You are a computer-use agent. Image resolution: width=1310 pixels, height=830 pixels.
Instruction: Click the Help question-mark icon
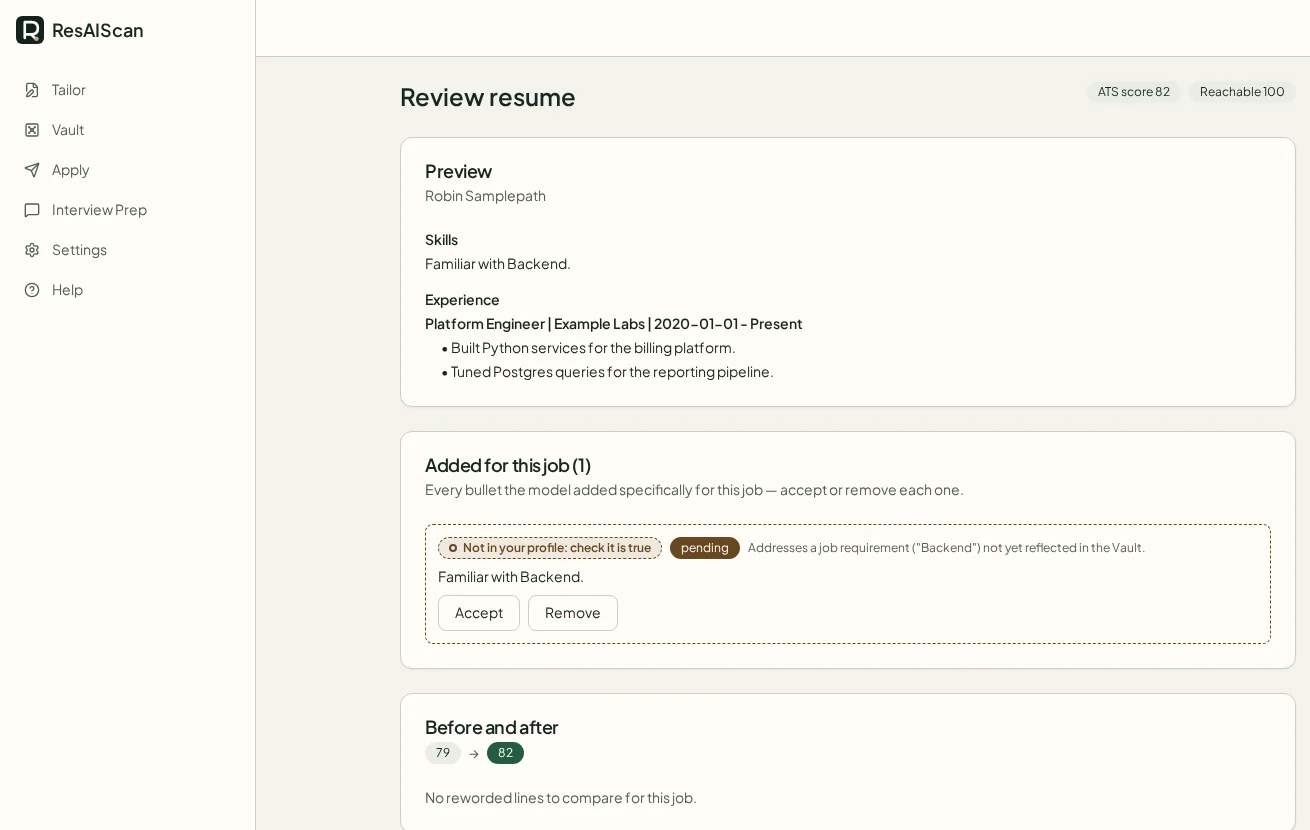(32, 290)
